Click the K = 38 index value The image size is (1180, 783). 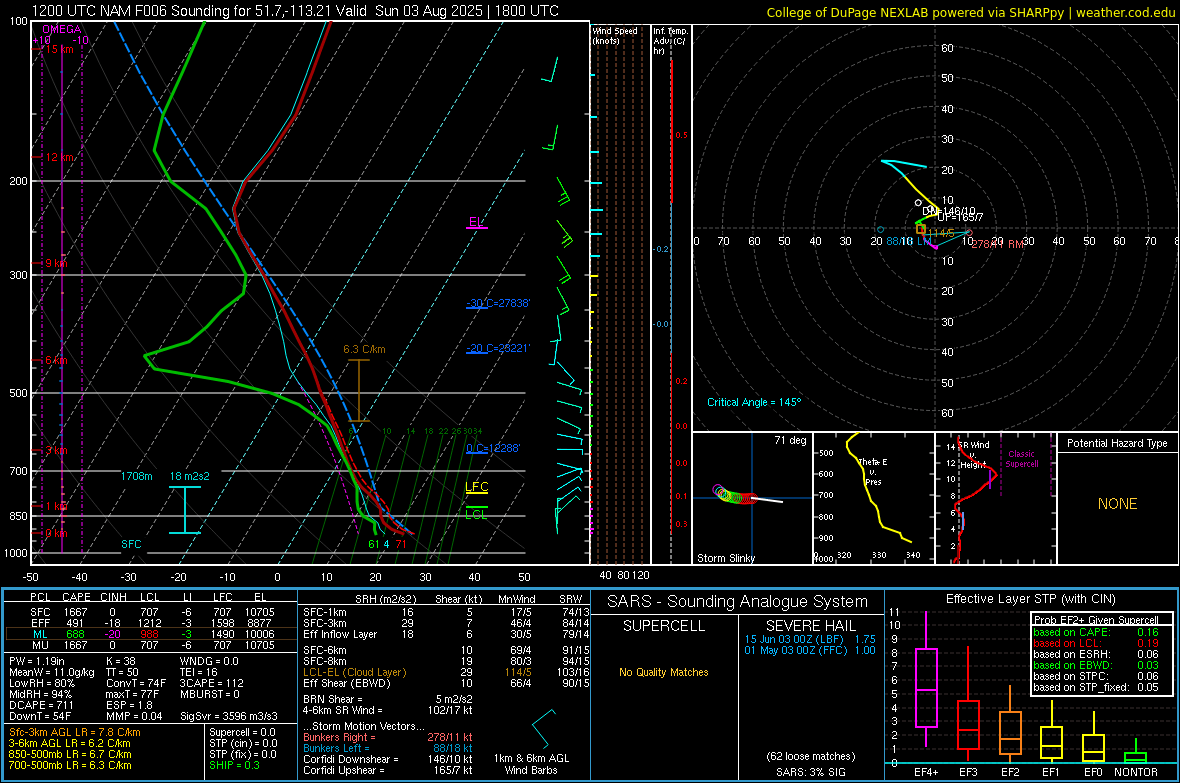tap(120, 661)
